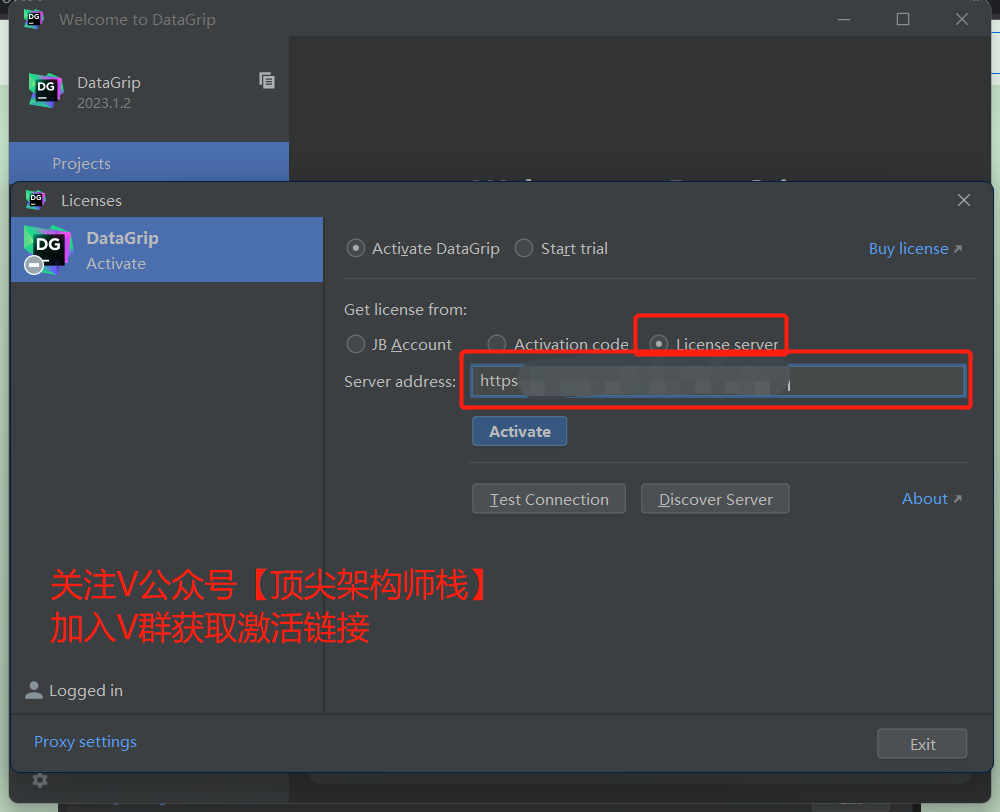Open the settings gear in Welcome window
Image resolution: width=1000 pixels, height=812 pixels.
(x=40, y=780)
